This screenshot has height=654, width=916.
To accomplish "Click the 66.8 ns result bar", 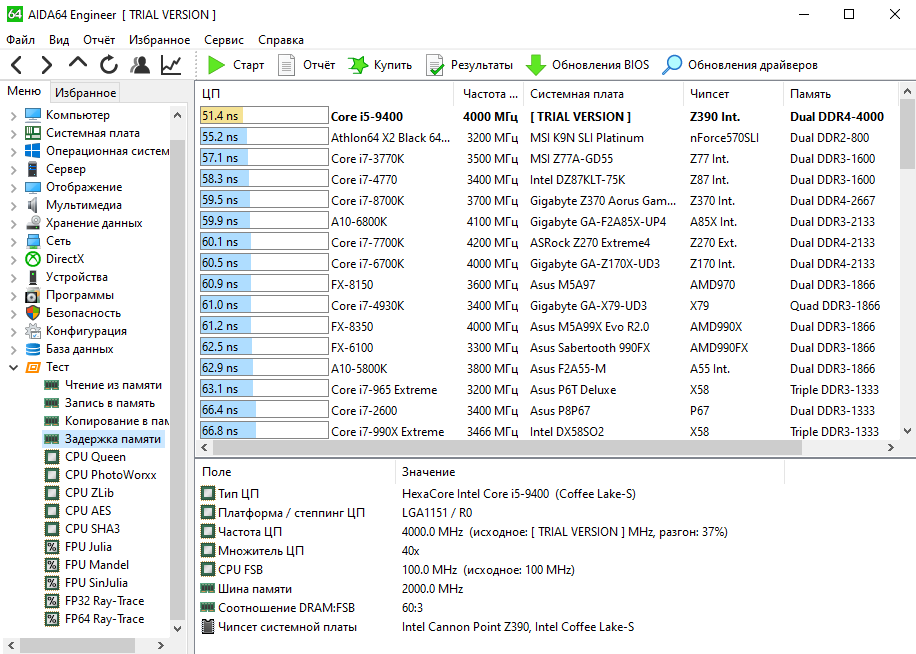I will tap(264, 431).
